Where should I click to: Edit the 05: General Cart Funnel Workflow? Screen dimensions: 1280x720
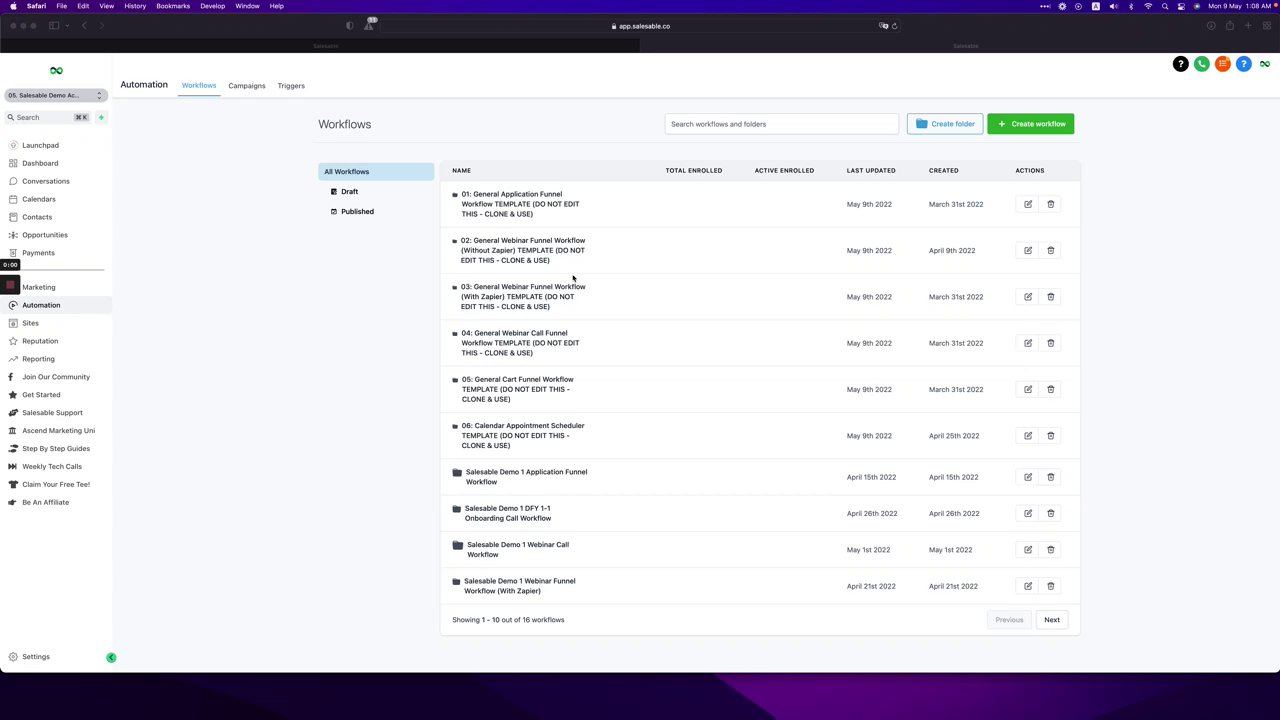[x=1028, y=389]
